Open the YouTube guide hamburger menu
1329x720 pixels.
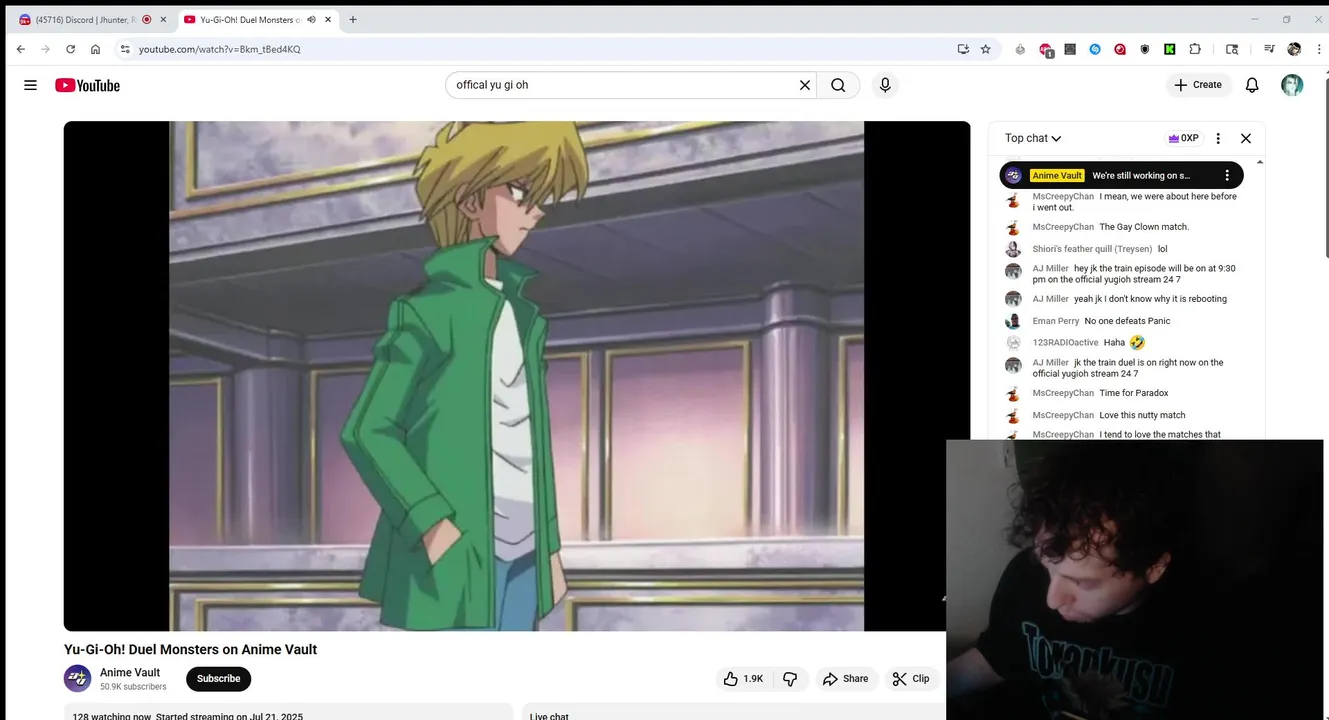click(30, 85)
